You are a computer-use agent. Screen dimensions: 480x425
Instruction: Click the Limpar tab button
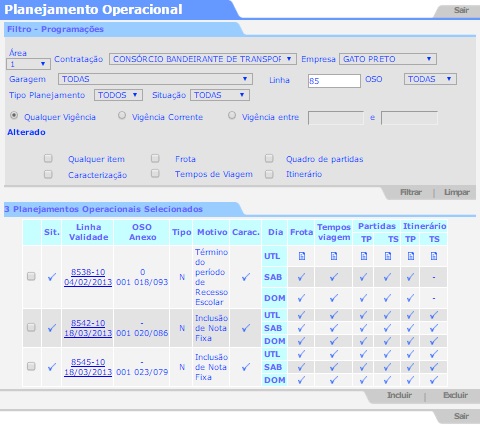click(x=457, y=192)
